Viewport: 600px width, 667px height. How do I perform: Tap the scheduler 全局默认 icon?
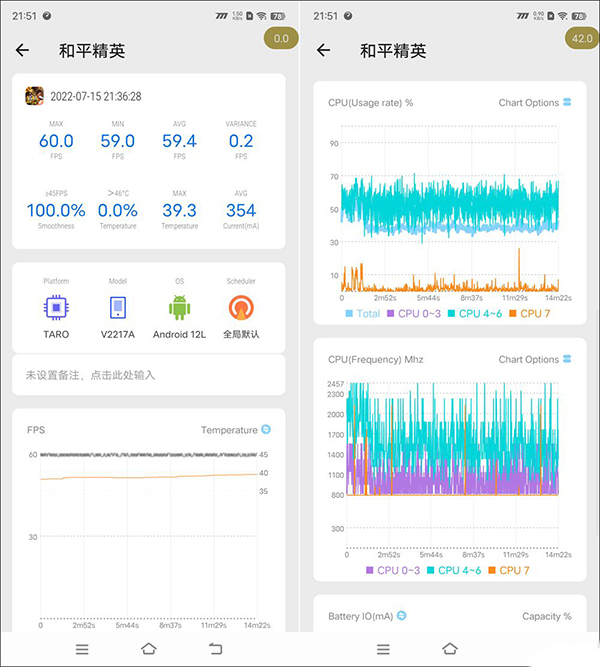241,307
